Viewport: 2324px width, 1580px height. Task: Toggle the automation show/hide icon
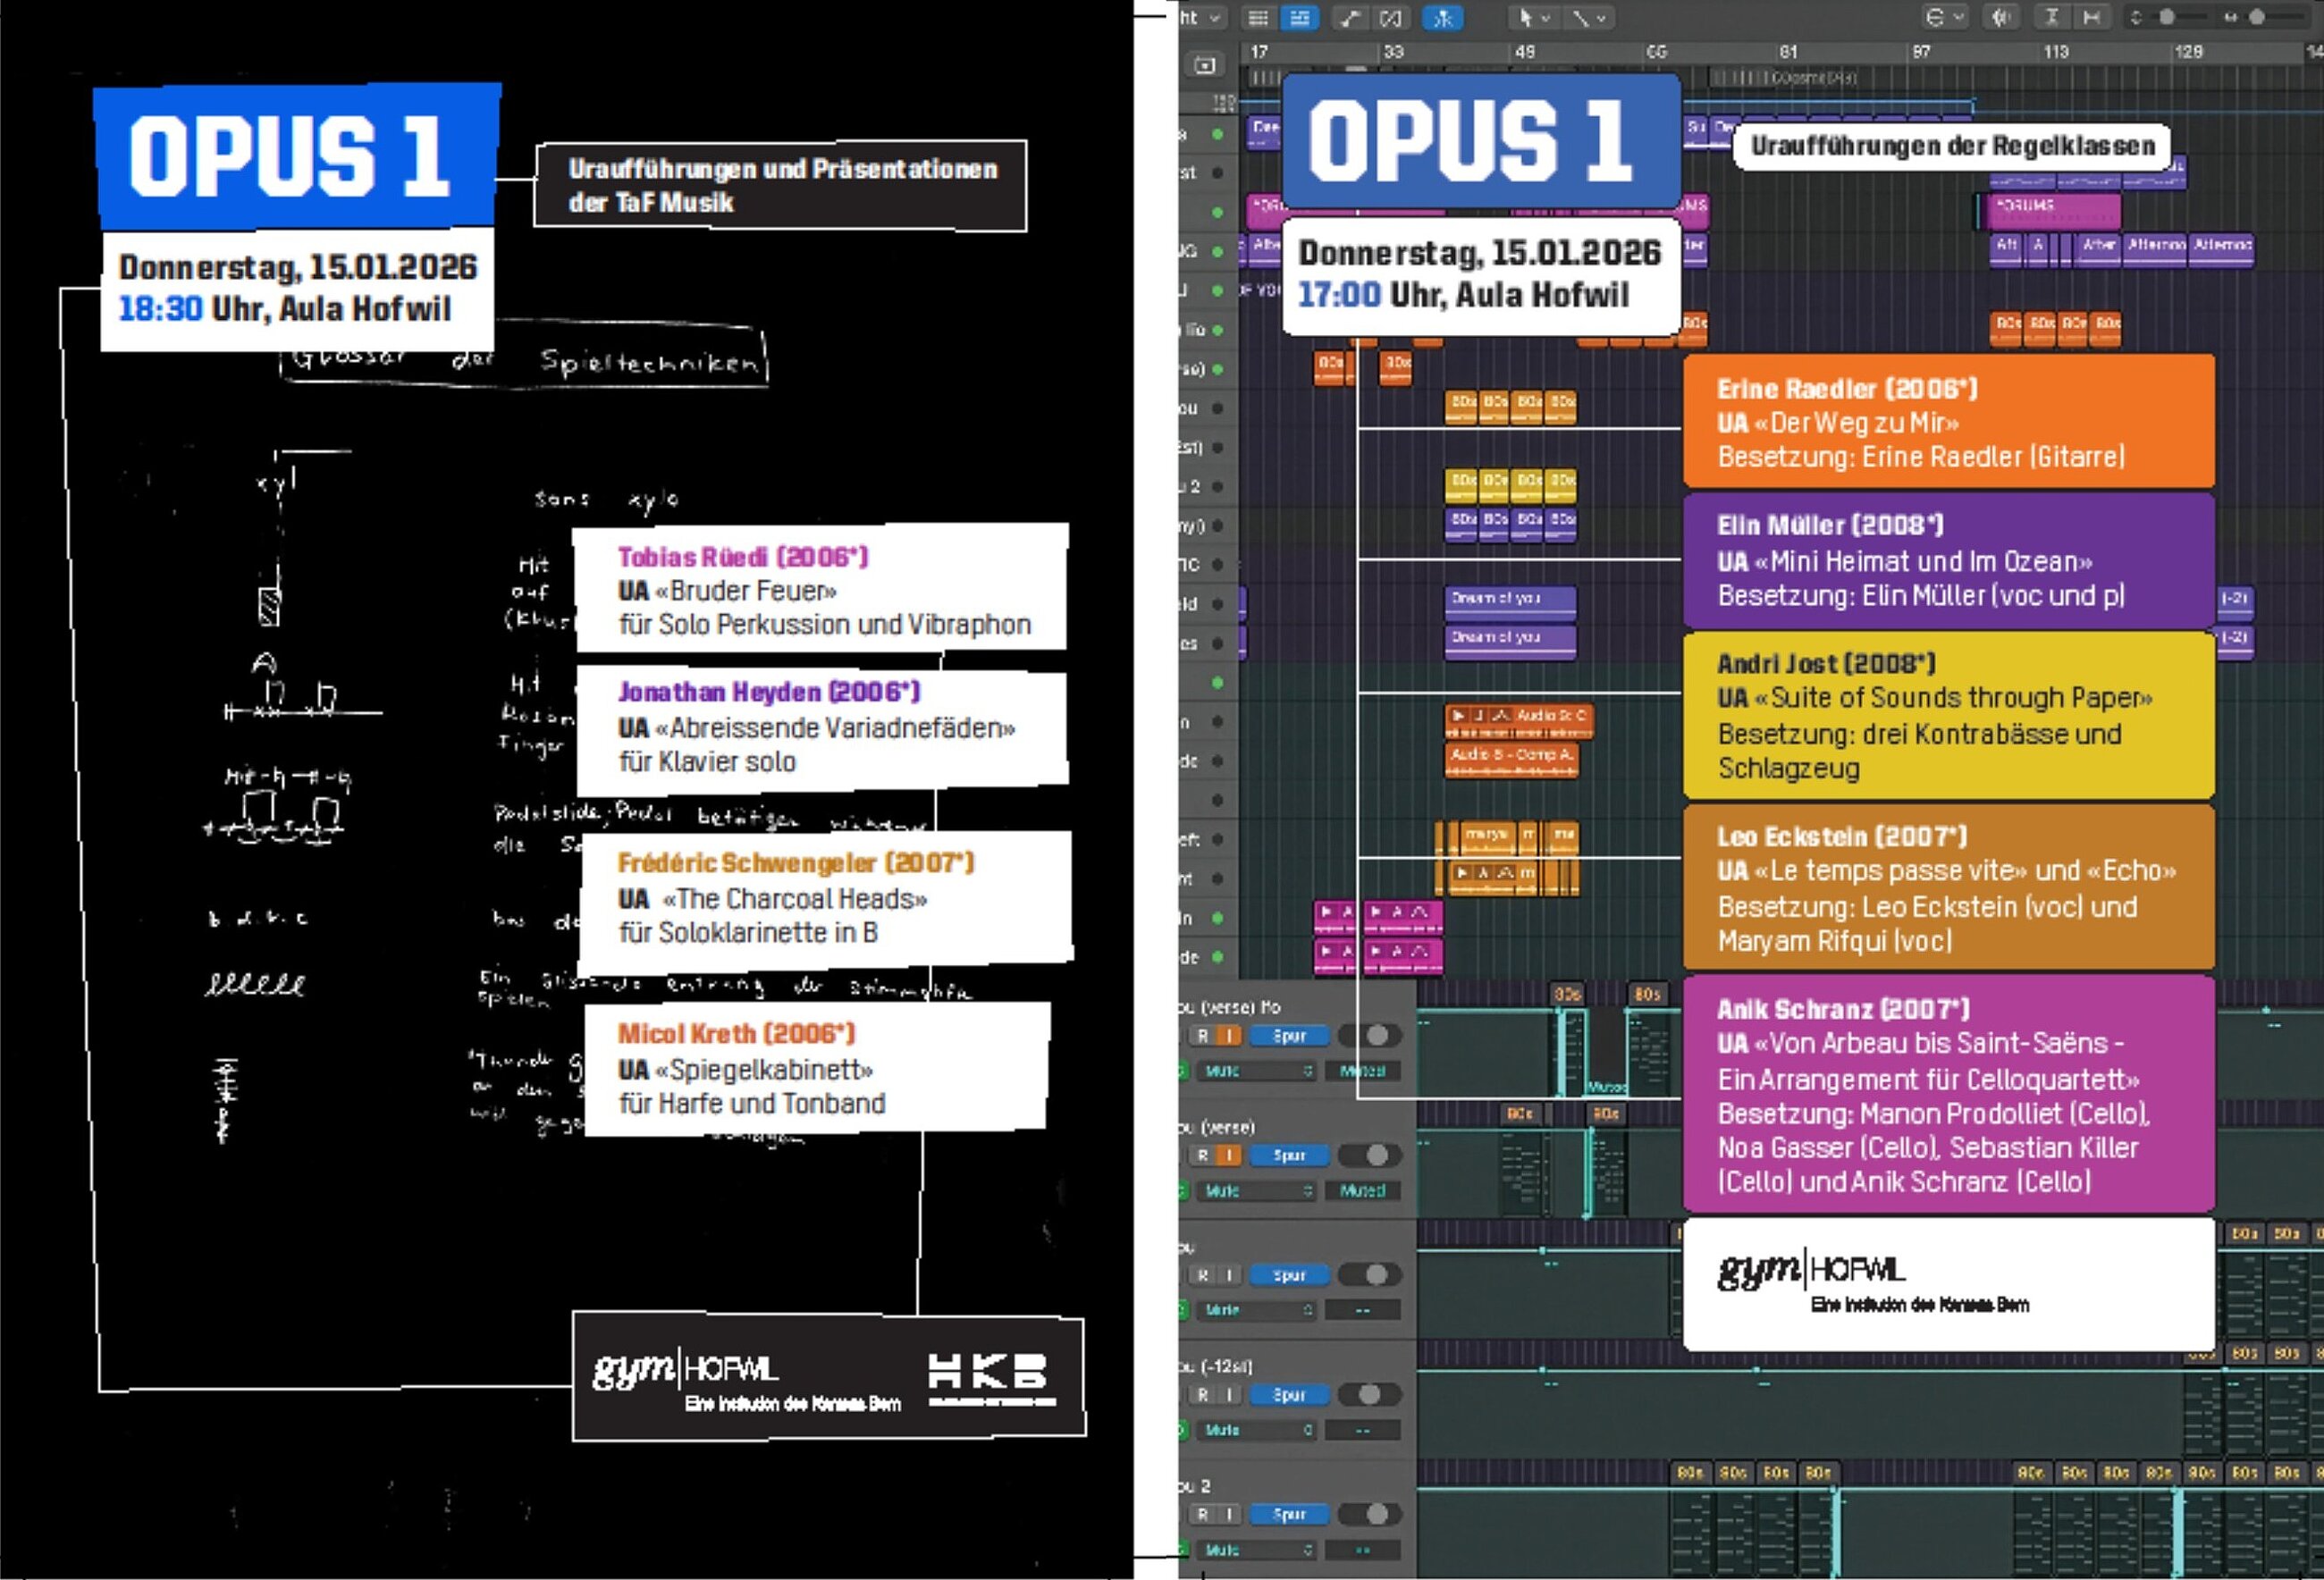tap(1349, 18)
